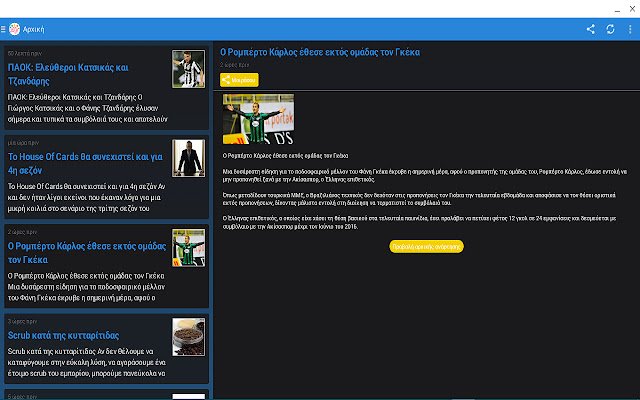Refresh the news feed
Screen dimensions: 640x400
(x=610, y=29)
